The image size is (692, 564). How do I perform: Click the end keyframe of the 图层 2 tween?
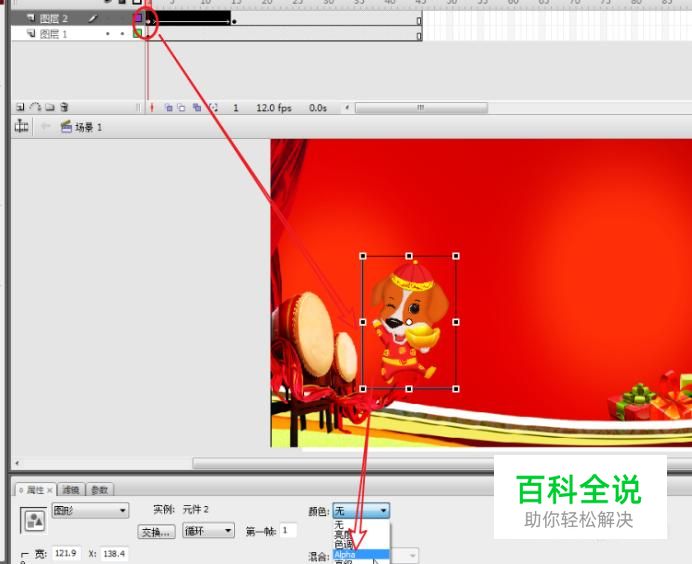pyautogui.click(x=234, y=21)
